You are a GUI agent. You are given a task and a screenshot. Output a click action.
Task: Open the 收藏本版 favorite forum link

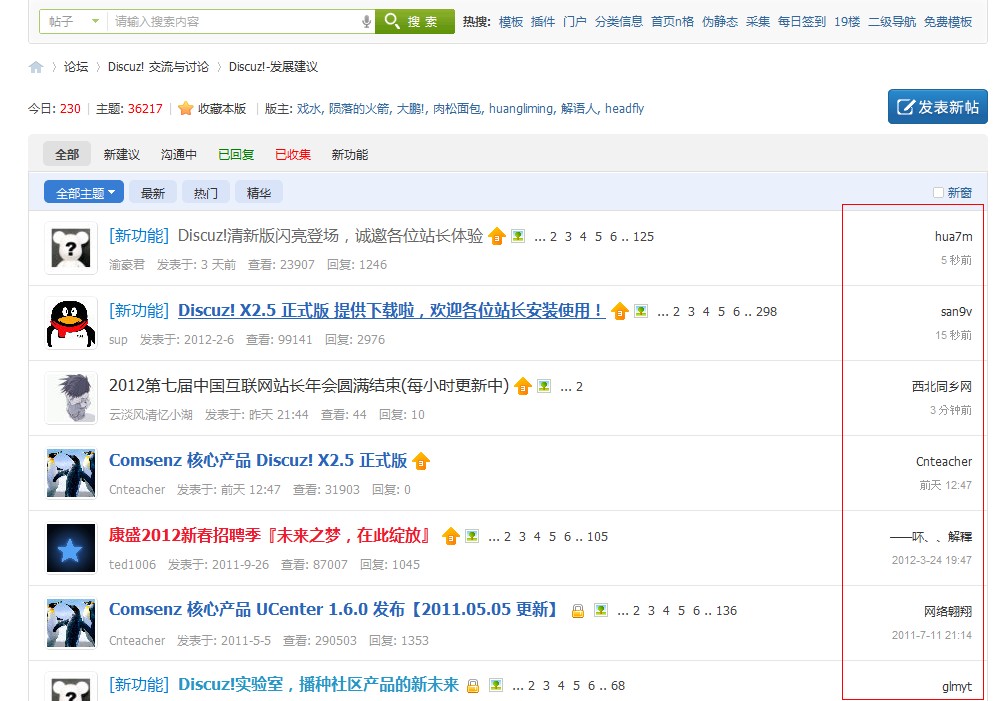(221, 108)
